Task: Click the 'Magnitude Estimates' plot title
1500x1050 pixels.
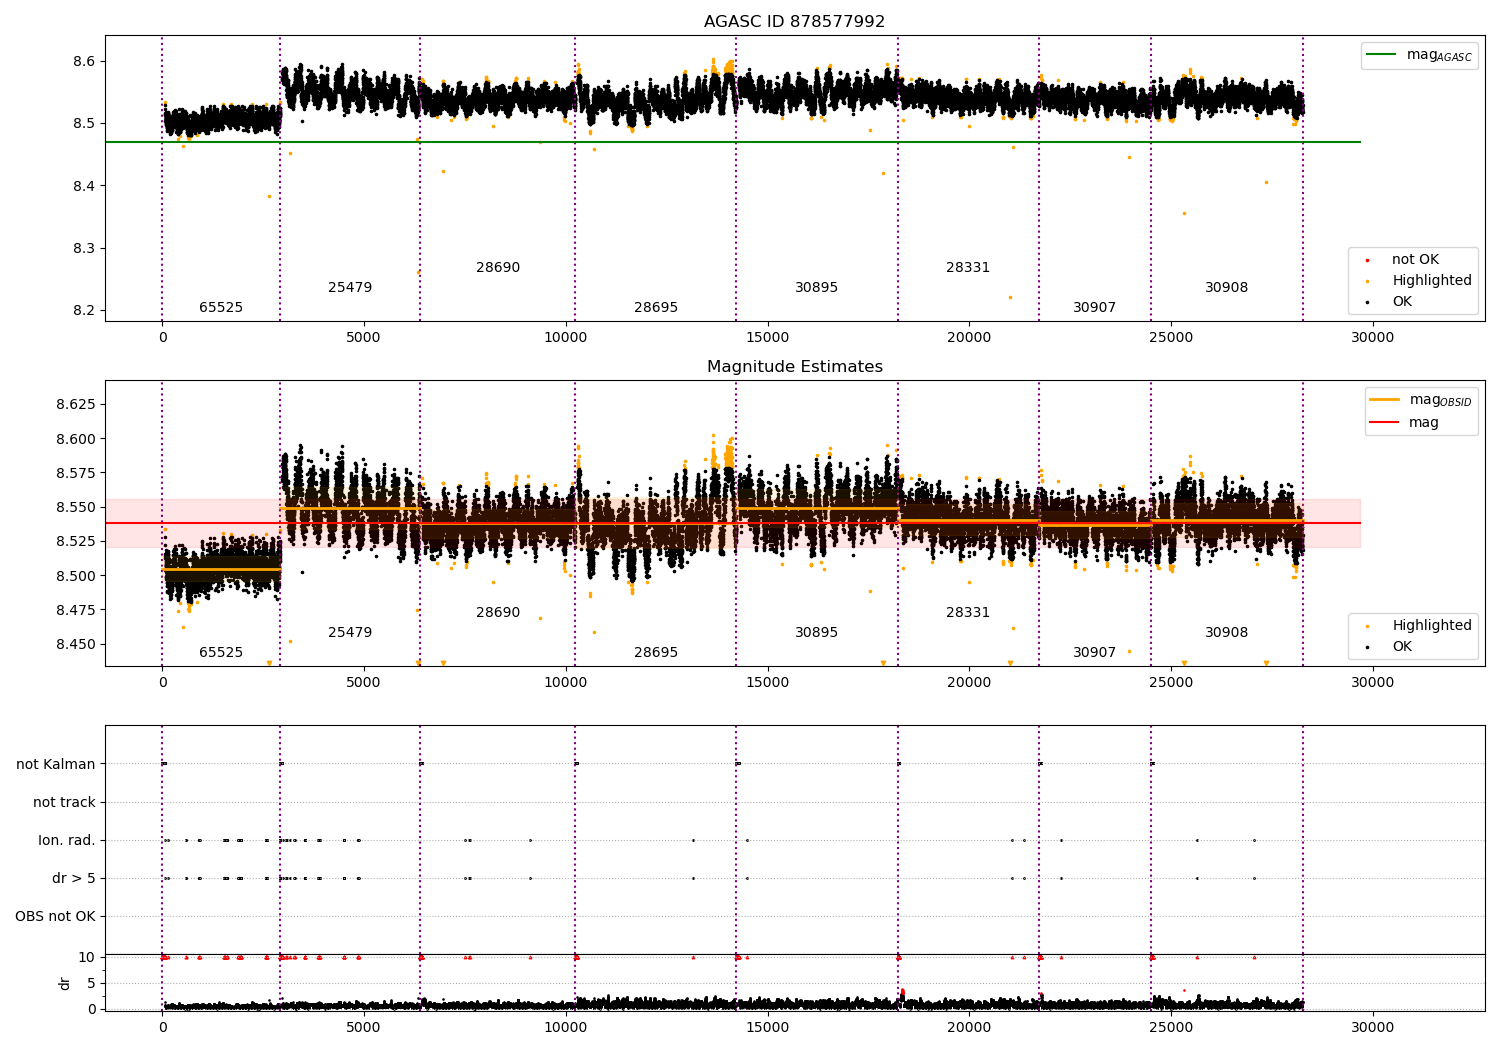Action: pos(794,367)
